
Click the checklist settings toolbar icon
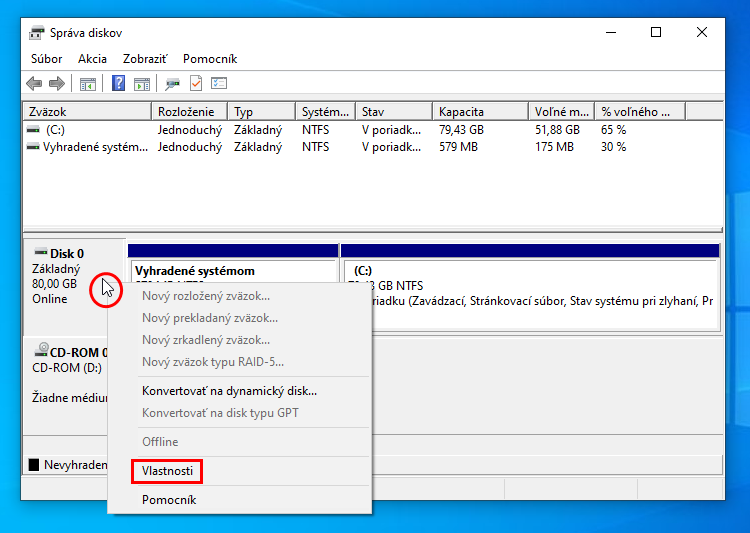(x=219, y=84)
